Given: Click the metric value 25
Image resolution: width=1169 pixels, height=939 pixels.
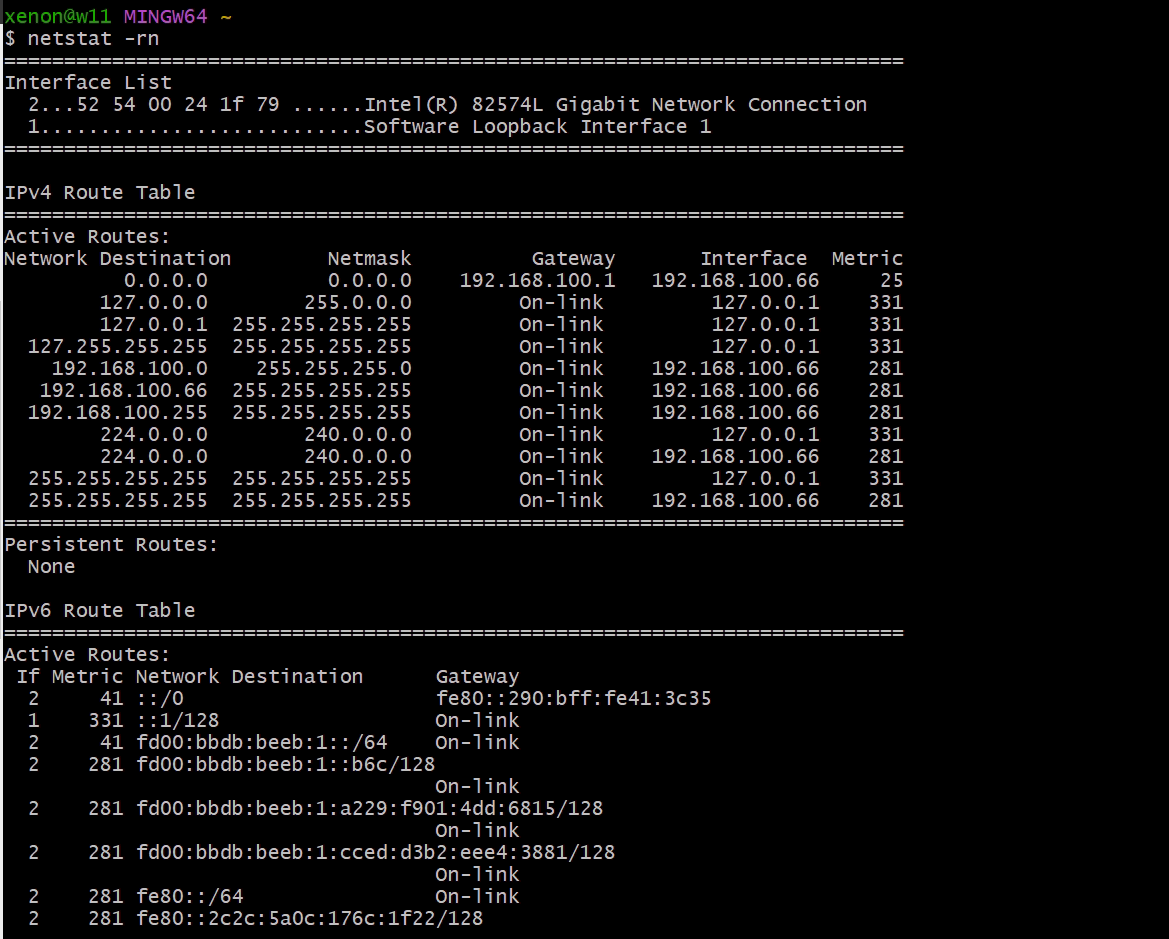Looking at the screenshot, I should [x=891, y=281].
